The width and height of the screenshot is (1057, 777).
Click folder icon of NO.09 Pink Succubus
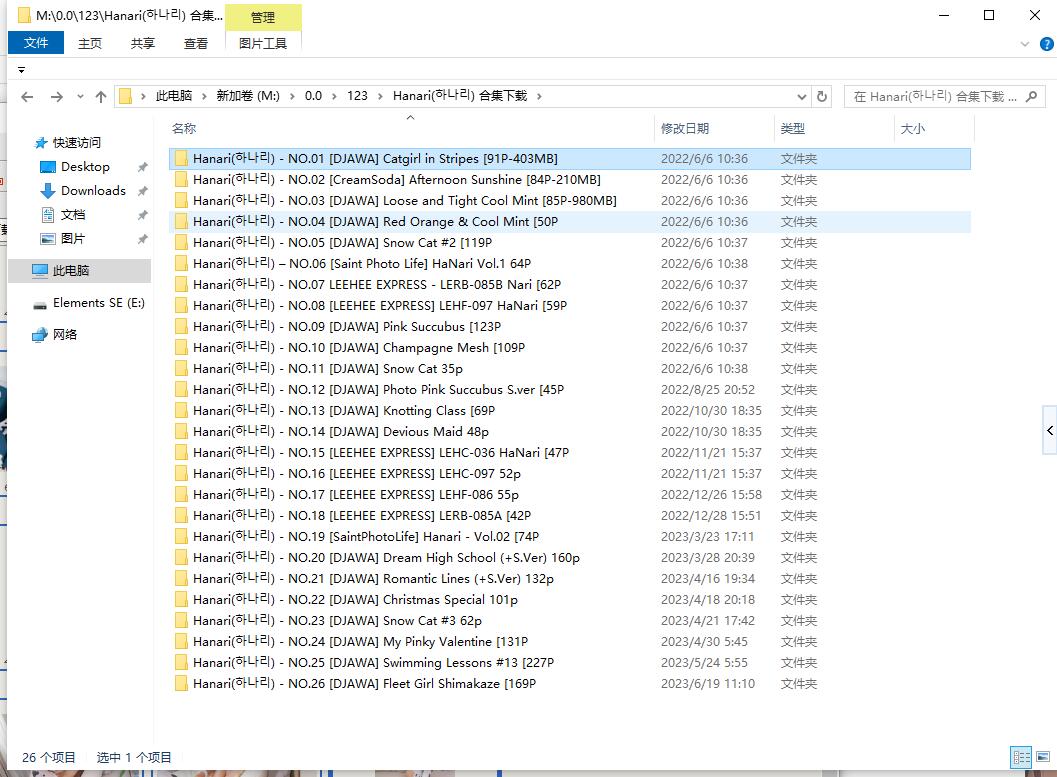181,326
